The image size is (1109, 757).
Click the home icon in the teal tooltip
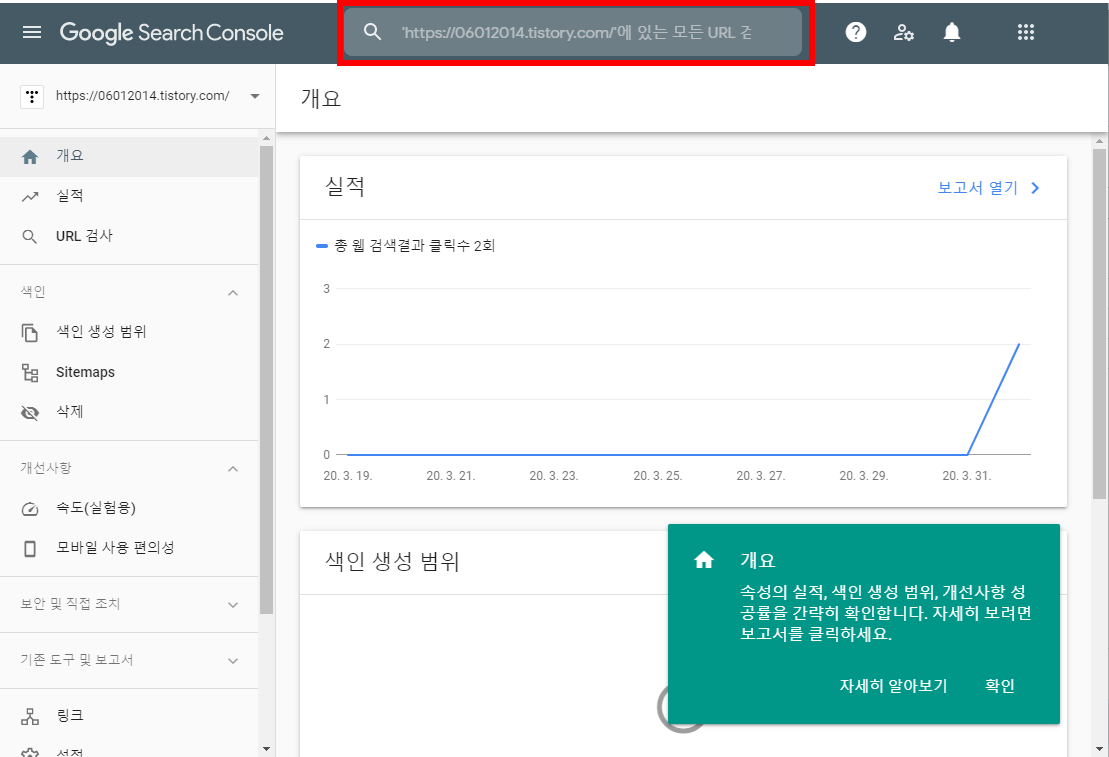(704, 560)
